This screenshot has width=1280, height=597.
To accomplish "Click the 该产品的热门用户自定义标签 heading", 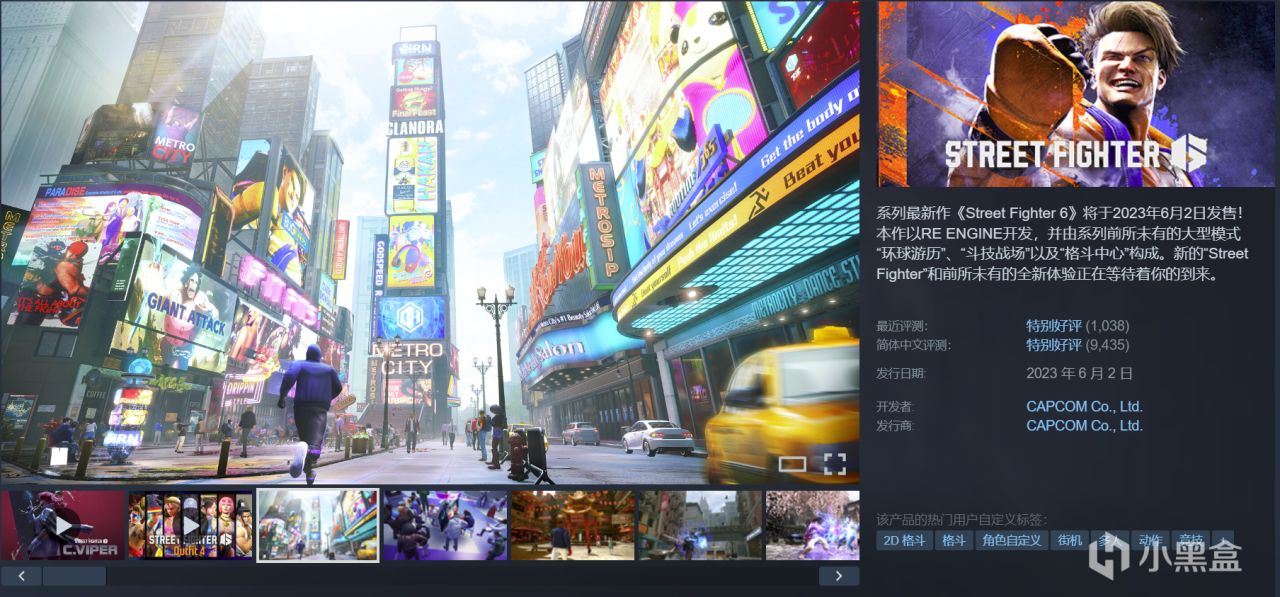I will point(961,520).
